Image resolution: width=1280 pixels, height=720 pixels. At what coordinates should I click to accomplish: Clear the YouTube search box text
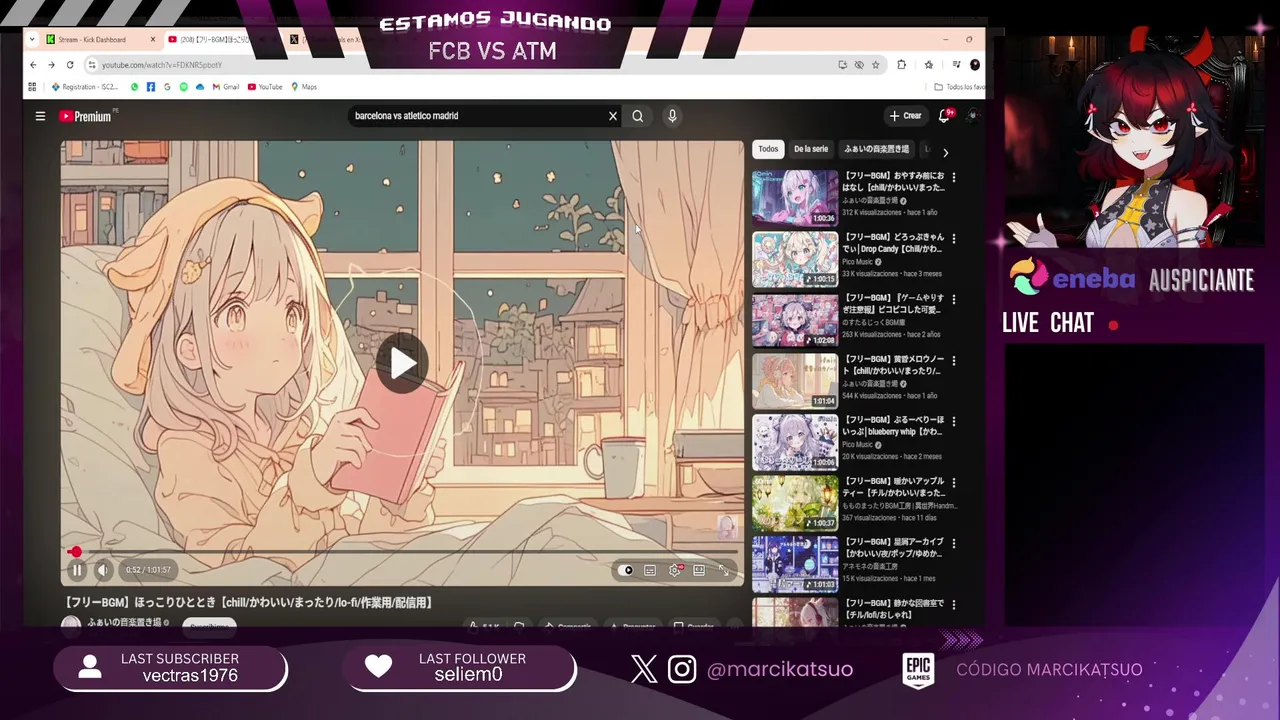coord(613,116)
